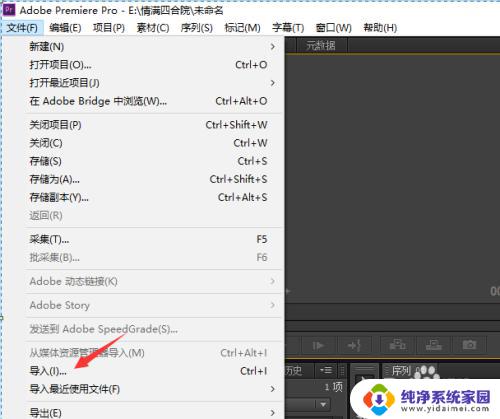Choose 存储为(A)... menu entry

(148, 179)
